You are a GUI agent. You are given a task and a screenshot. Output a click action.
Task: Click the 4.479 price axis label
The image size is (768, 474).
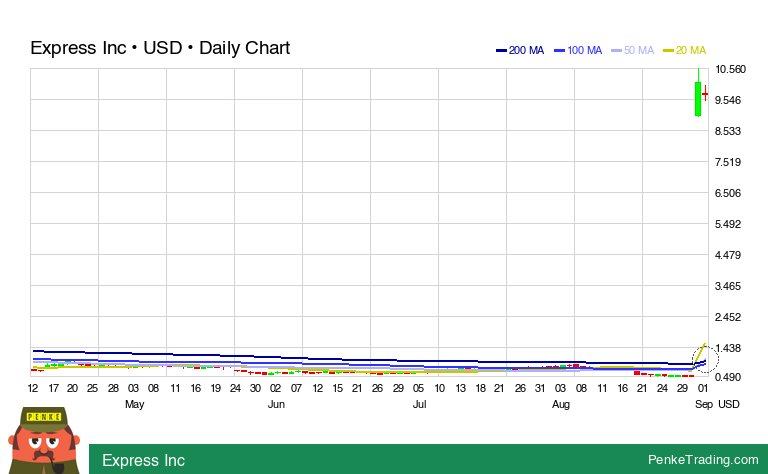coord(728,255)
